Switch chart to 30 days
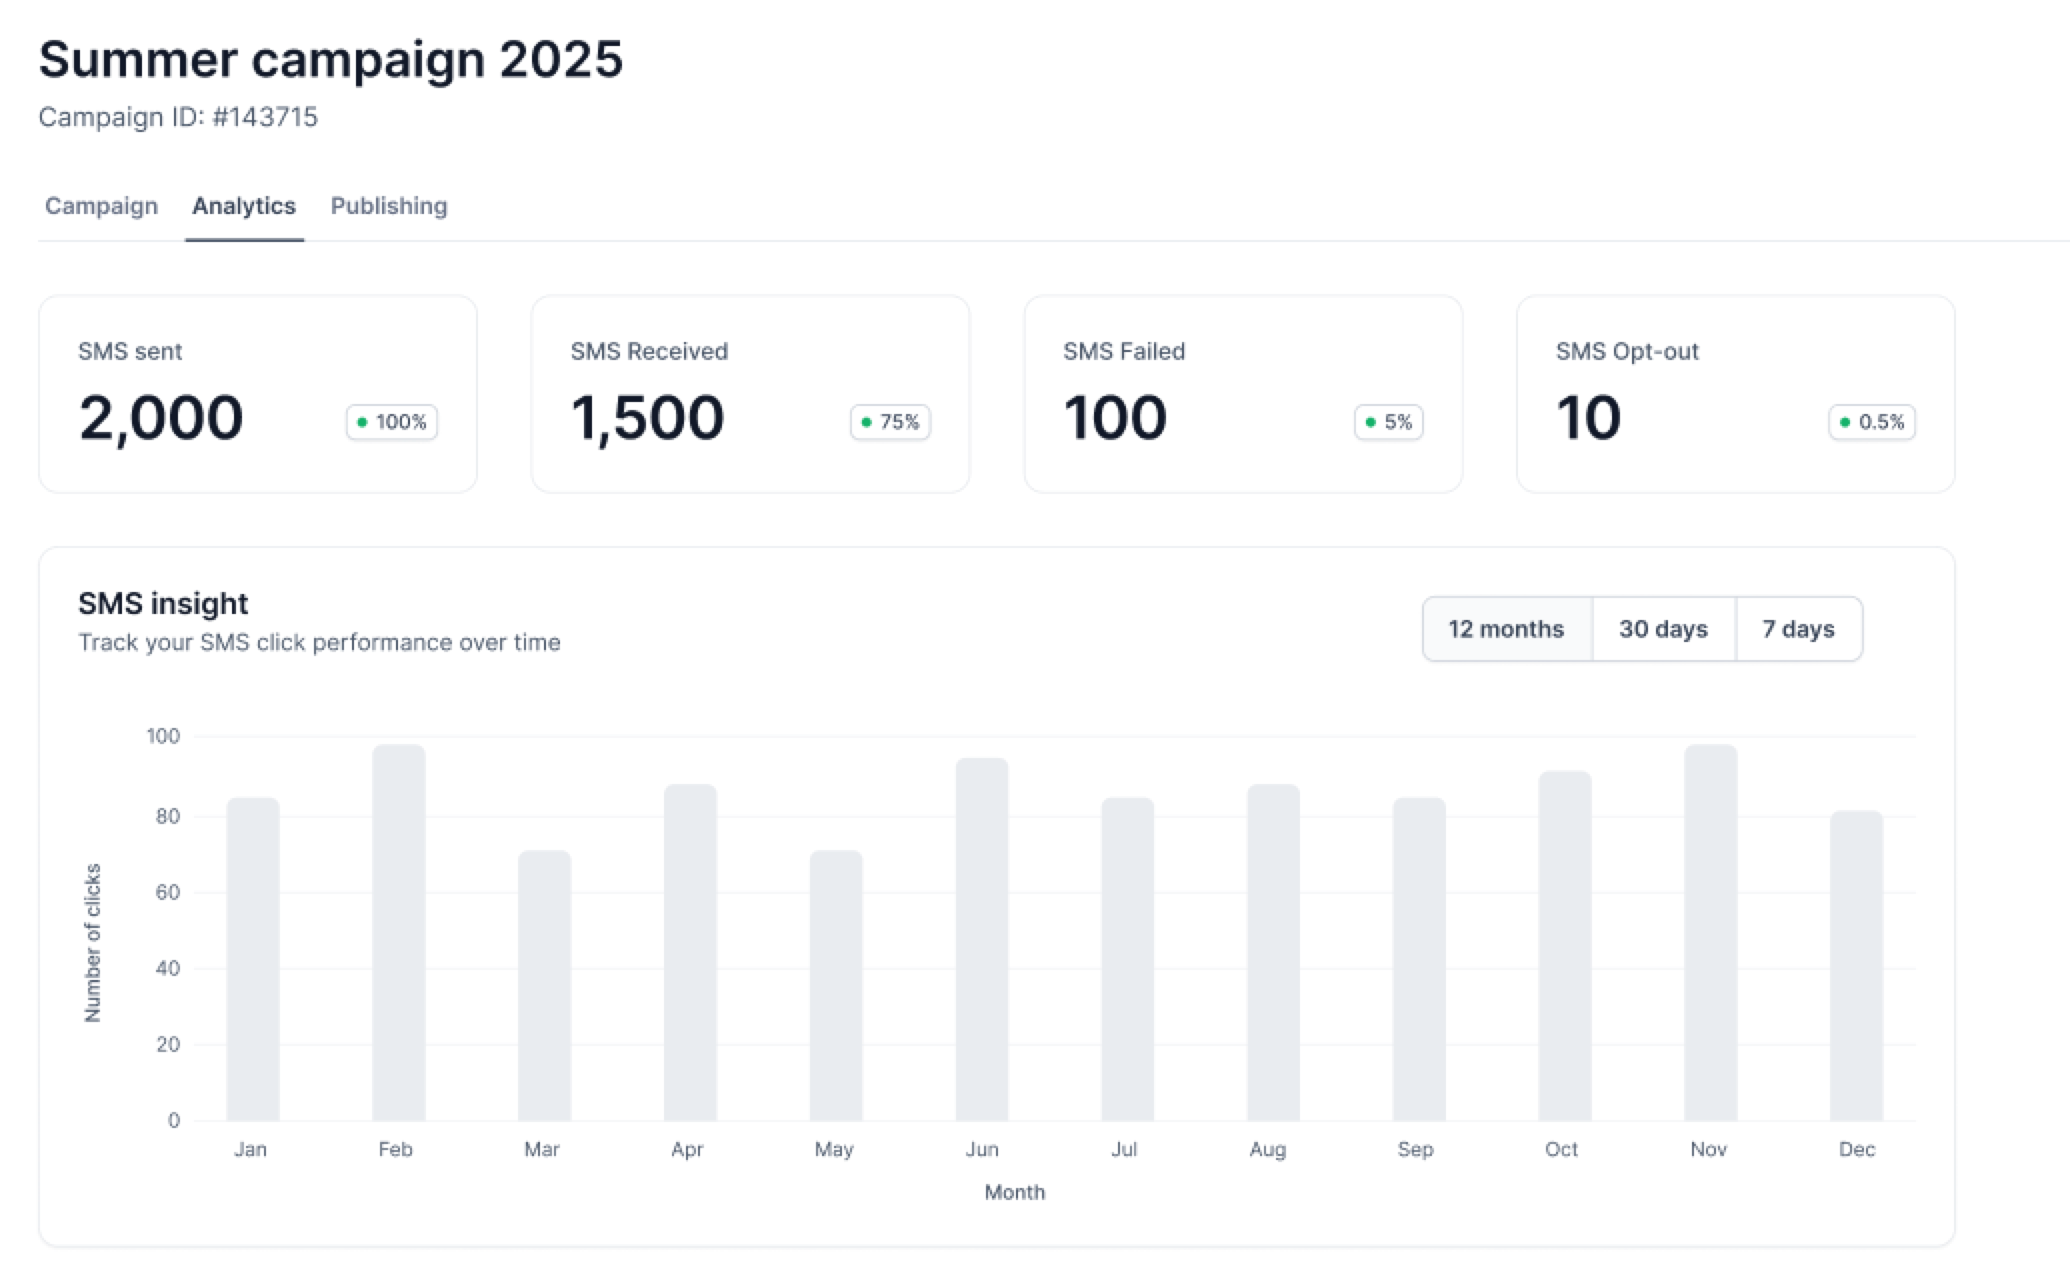Image resolution: width=2070 pixels, height=1270 pixels. [x=1663, y=629]
